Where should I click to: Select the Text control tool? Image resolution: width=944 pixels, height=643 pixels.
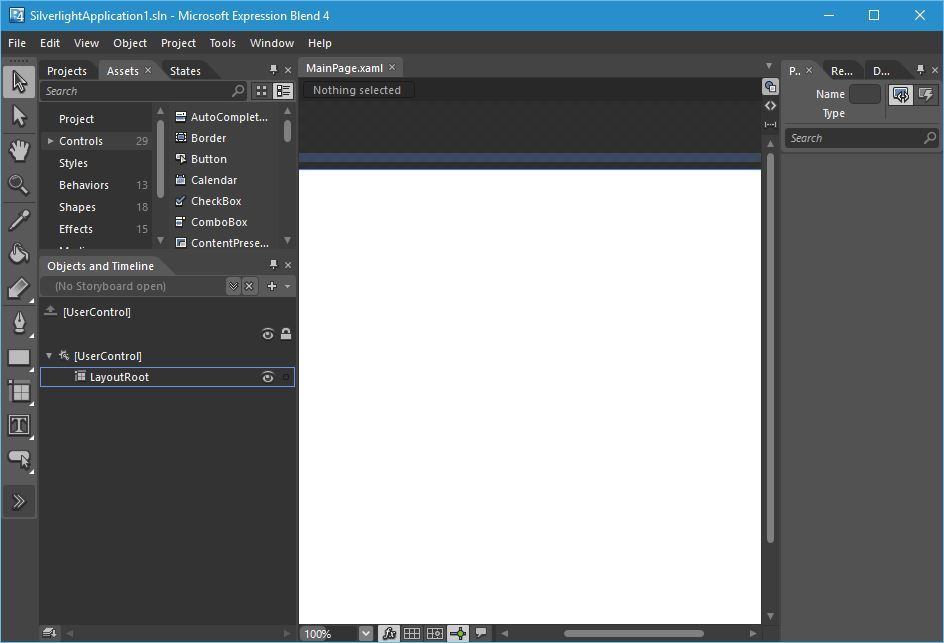tap(18, 424)
